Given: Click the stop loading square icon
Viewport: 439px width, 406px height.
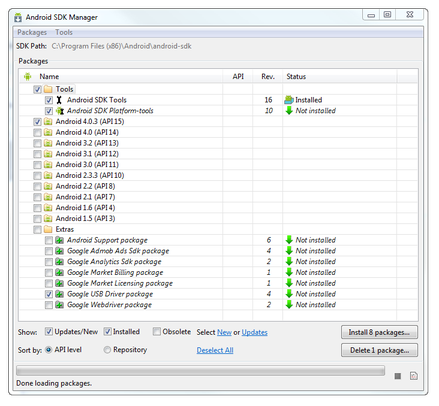Looking at the screenshot, I should pyautogui.click(x=397, y=376).
